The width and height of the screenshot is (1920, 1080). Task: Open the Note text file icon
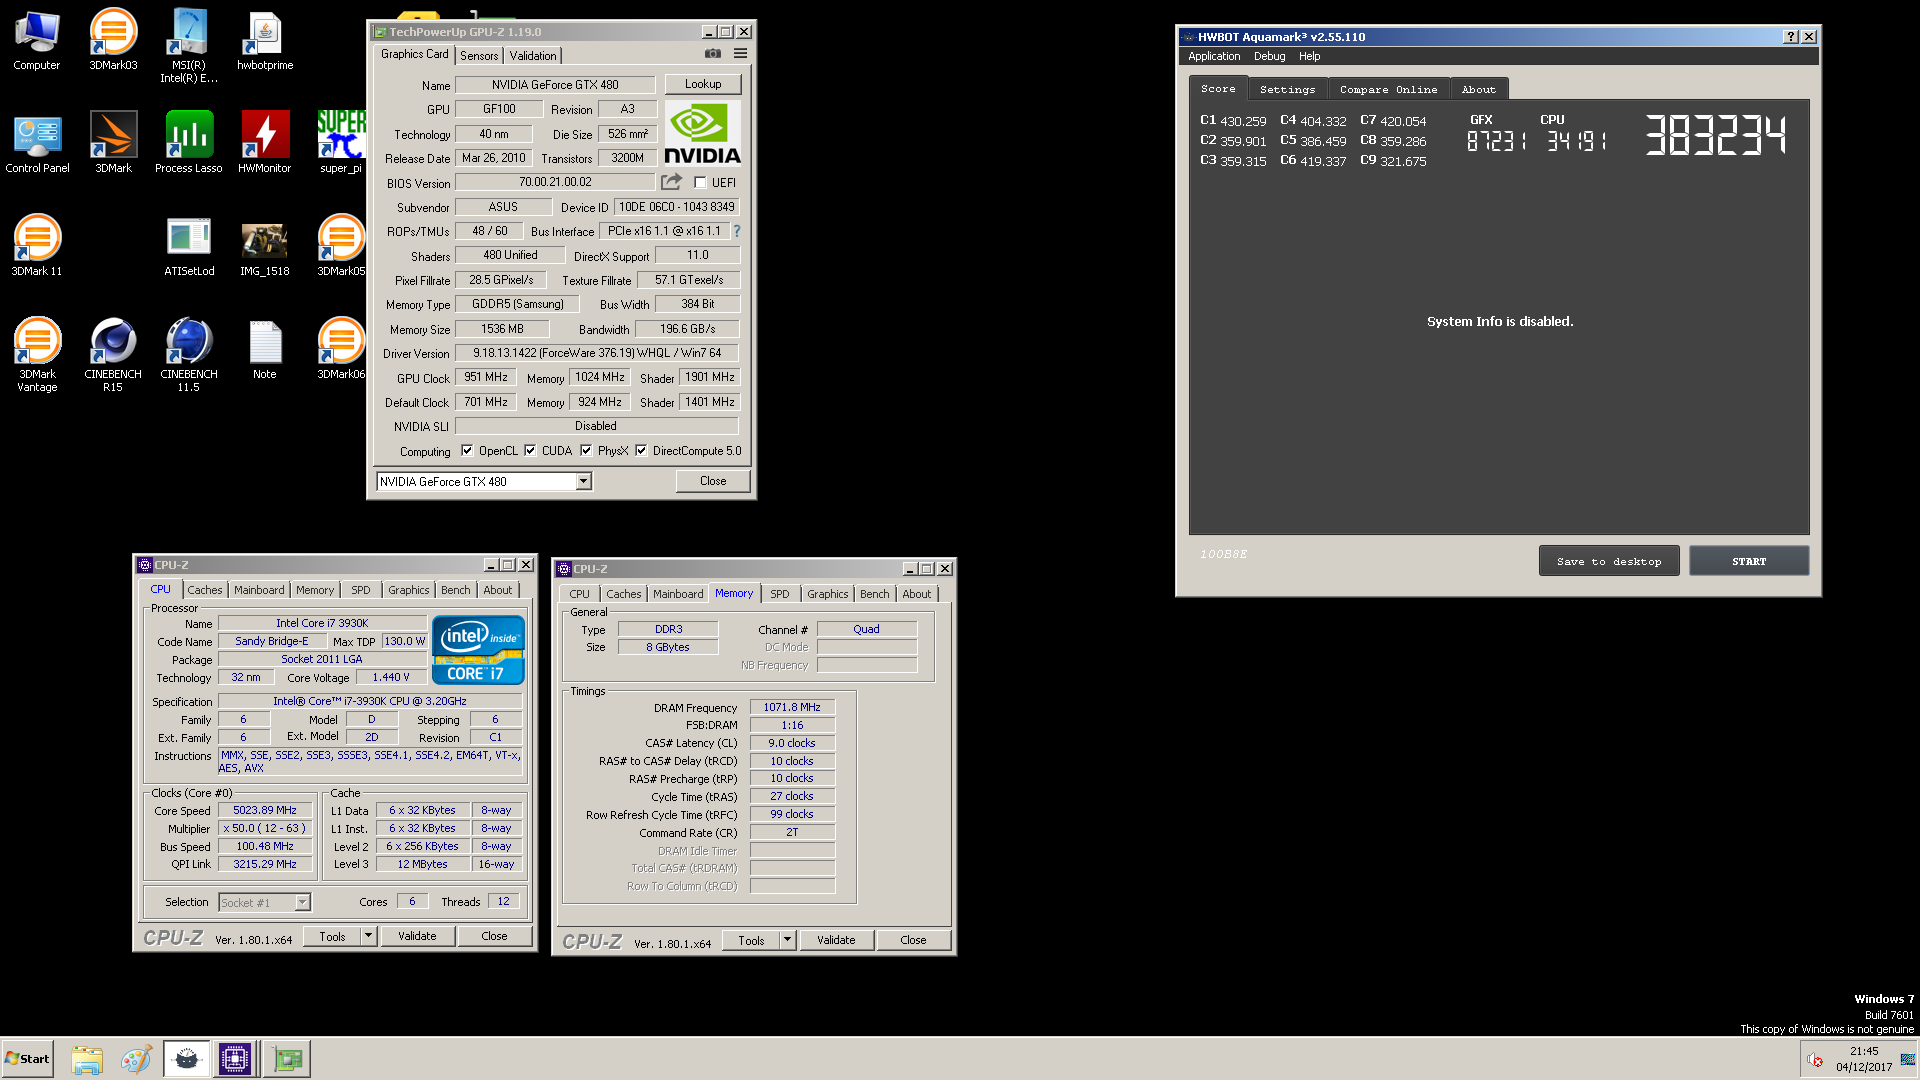[x=265, y=349]
